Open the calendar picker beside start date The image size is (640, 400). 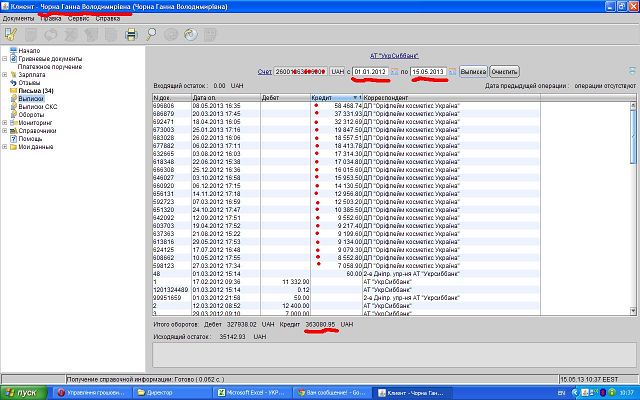[x=394, y=72]
